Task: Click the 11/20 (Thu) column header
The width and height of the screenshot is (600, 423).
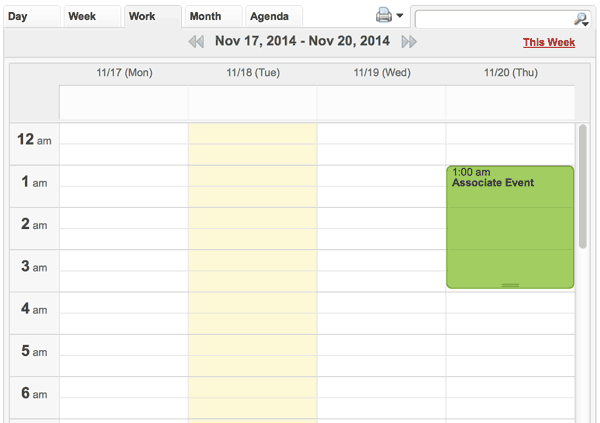Action: (x=511, y=73)
